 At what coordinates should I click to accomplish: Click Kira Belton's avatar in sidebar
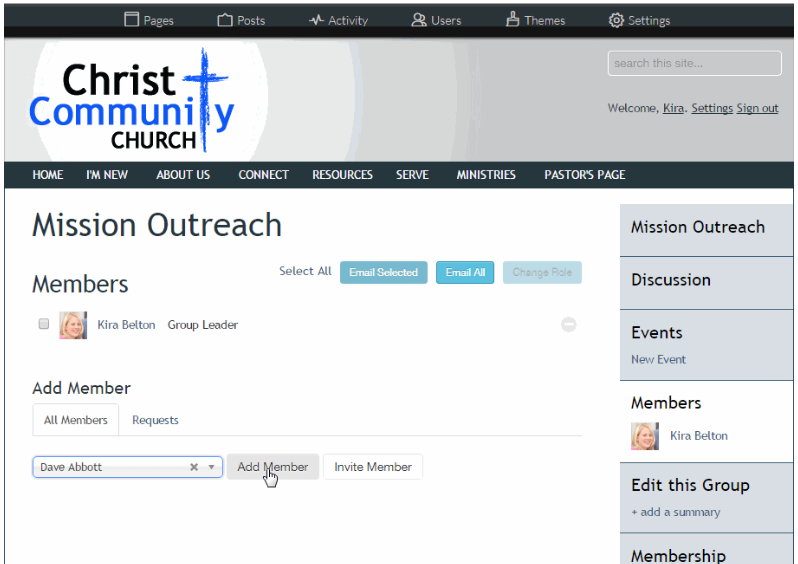coord(645,436)
